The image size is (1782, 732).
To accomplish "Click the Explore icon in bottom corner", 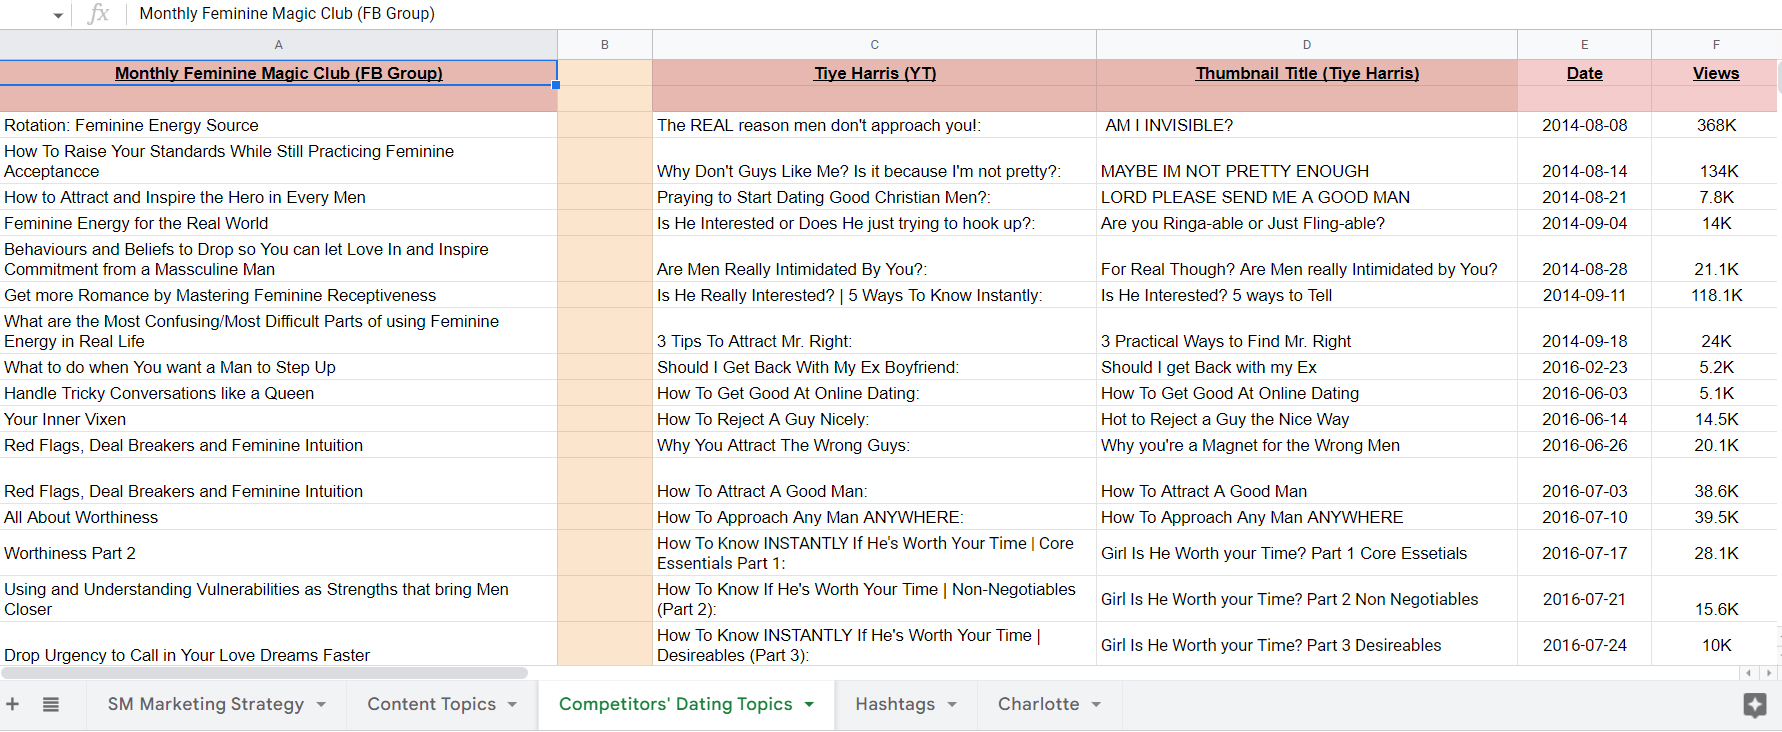I will pyautogui.click(x=1754, y=705).
